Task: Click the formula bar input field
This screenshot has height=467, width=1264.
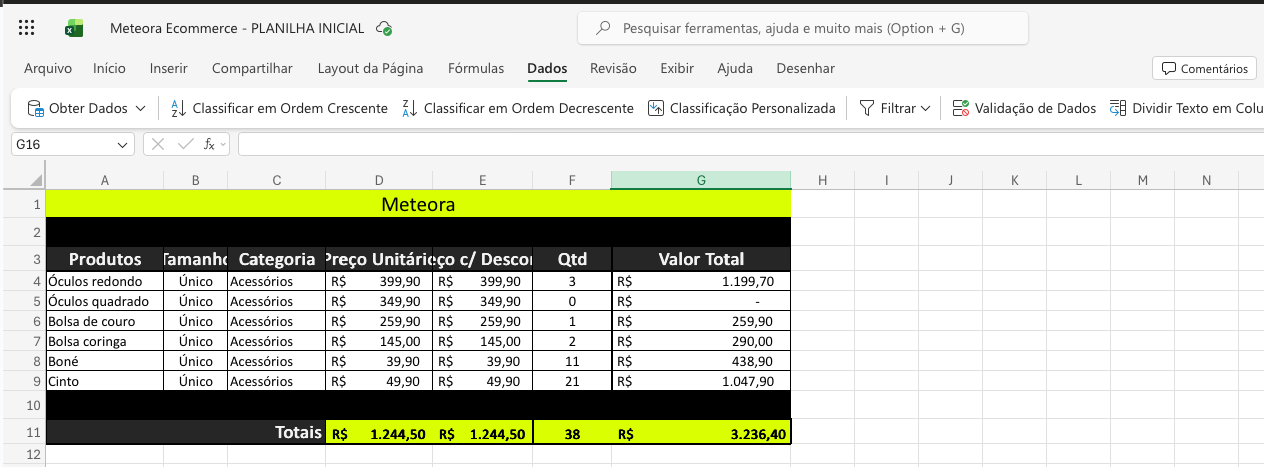Action: pos(751,144)
